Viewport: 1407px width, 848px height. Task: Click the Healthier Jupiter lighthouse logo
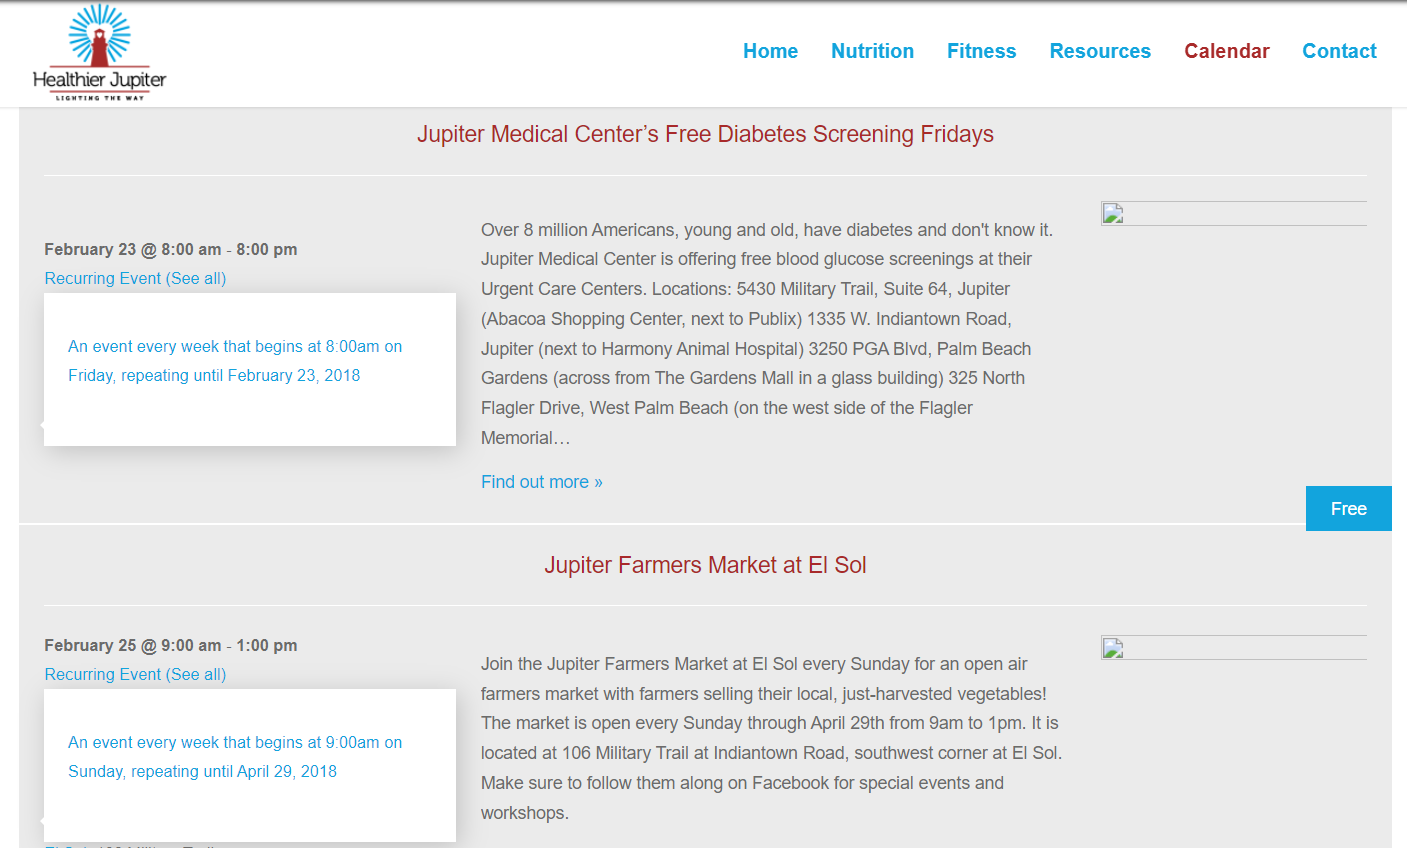(x=99, y=52)
